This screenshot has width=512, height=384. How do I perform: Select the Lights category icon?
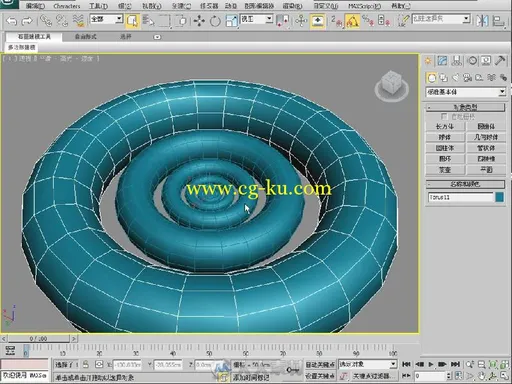tap(455, 78)
